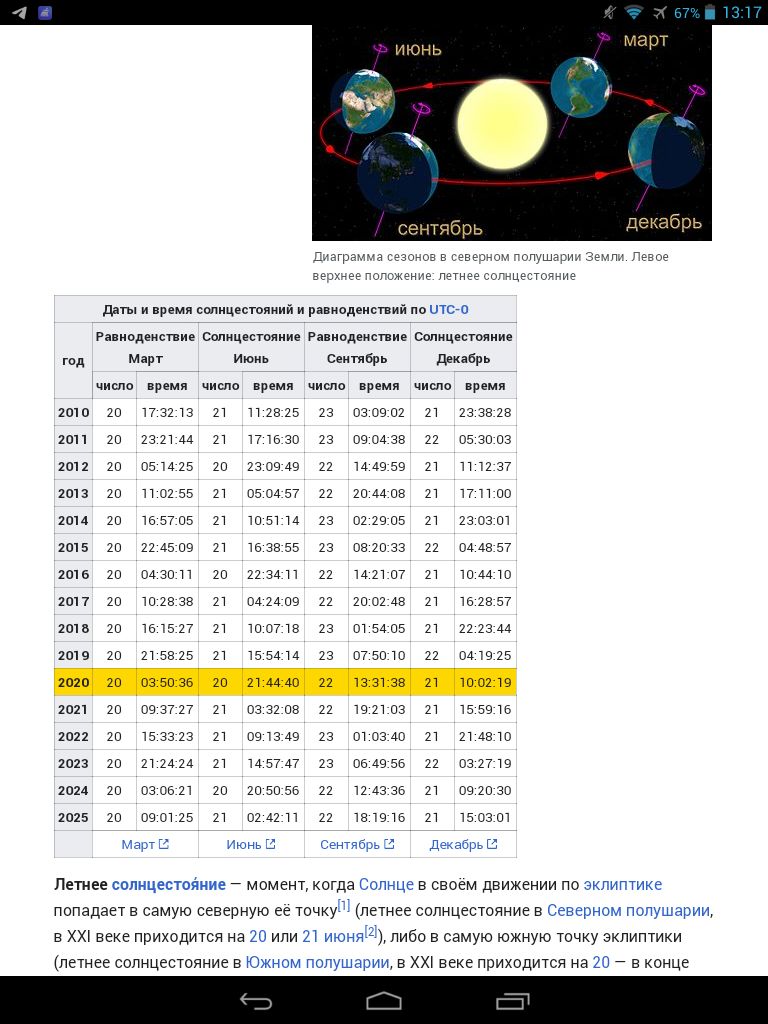
Task: Select time cell 15:03:01
Action: pos(485,818)
